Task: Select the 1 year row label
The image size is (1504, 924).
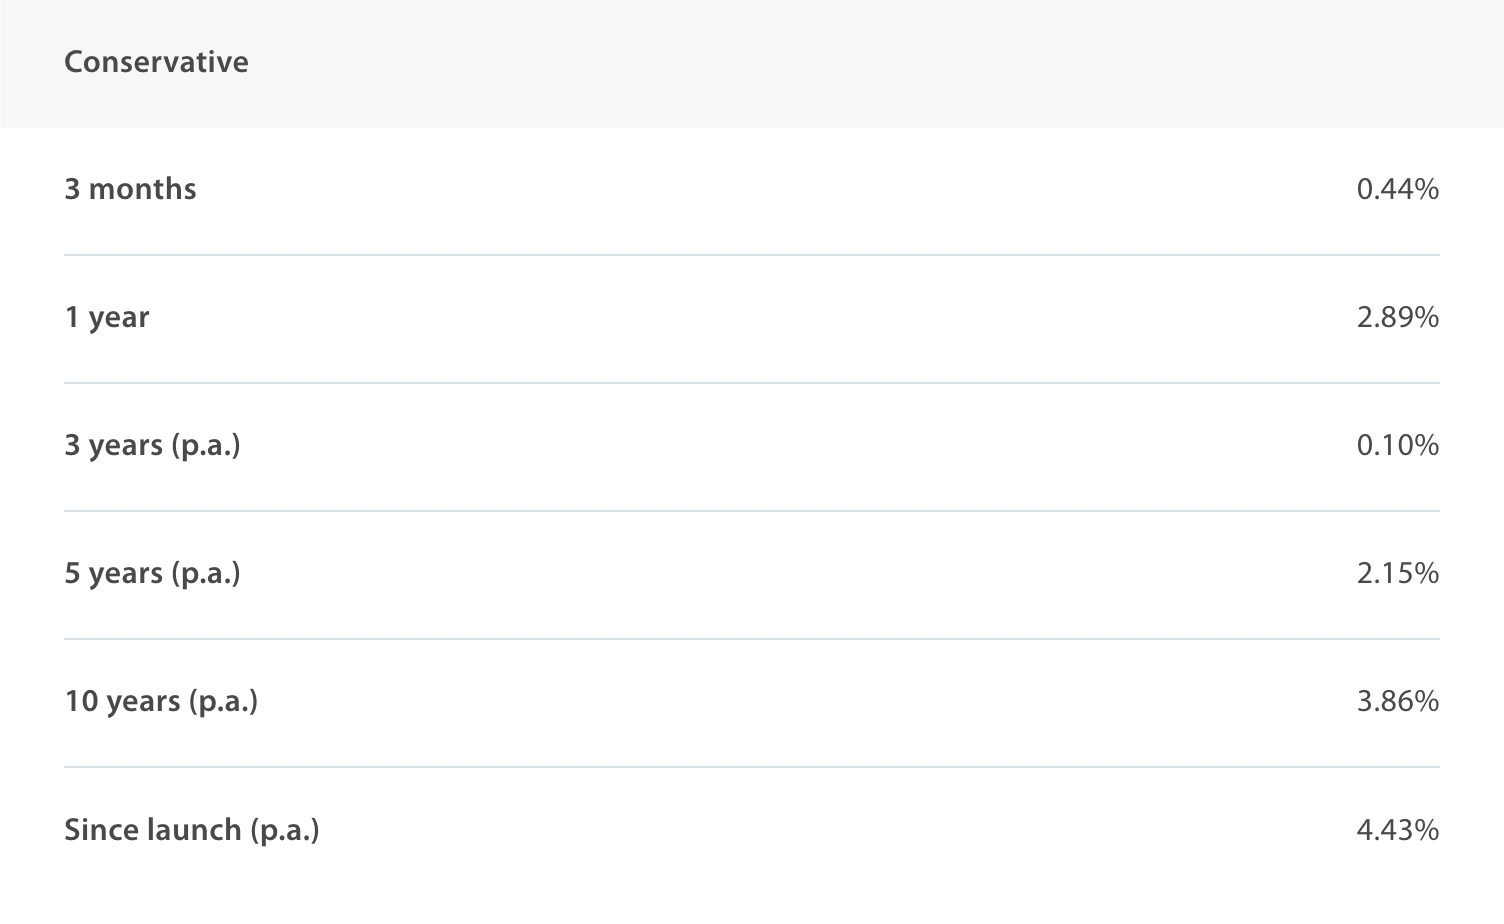Action: pos(107,317)
